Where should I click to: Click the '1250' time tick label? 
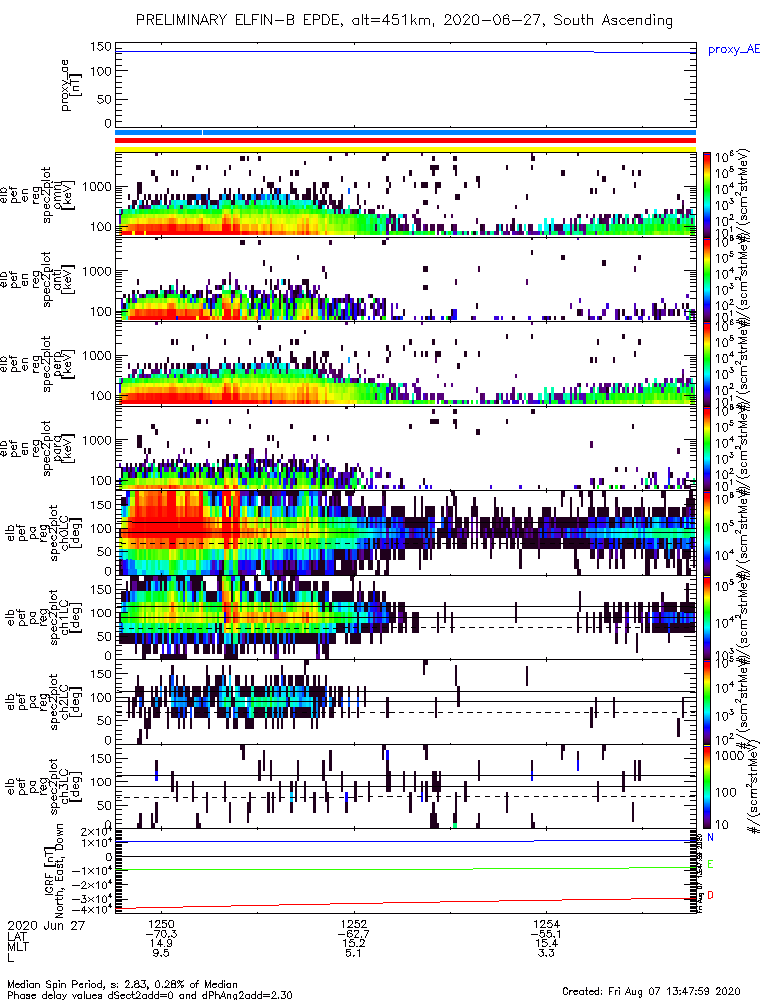161,924
